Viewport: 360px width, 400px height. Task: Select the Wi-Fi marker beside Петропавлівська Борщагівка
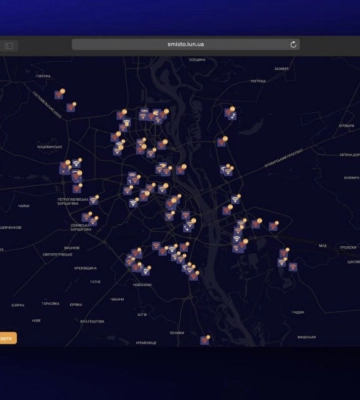93,200
